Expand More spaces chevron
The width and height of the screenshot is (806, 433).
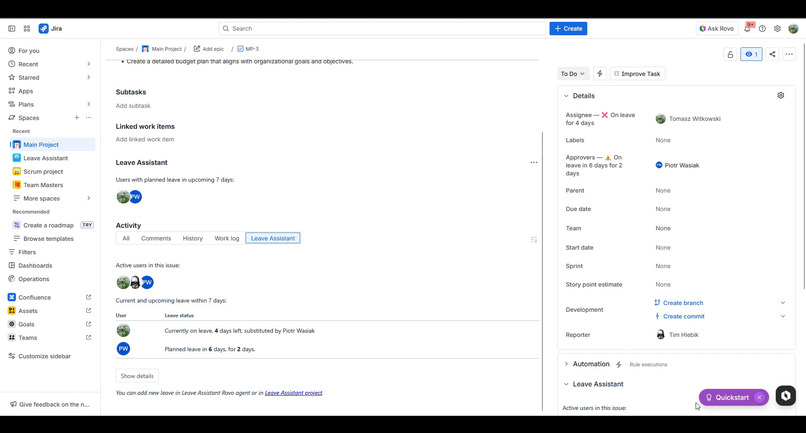[88, 199]
